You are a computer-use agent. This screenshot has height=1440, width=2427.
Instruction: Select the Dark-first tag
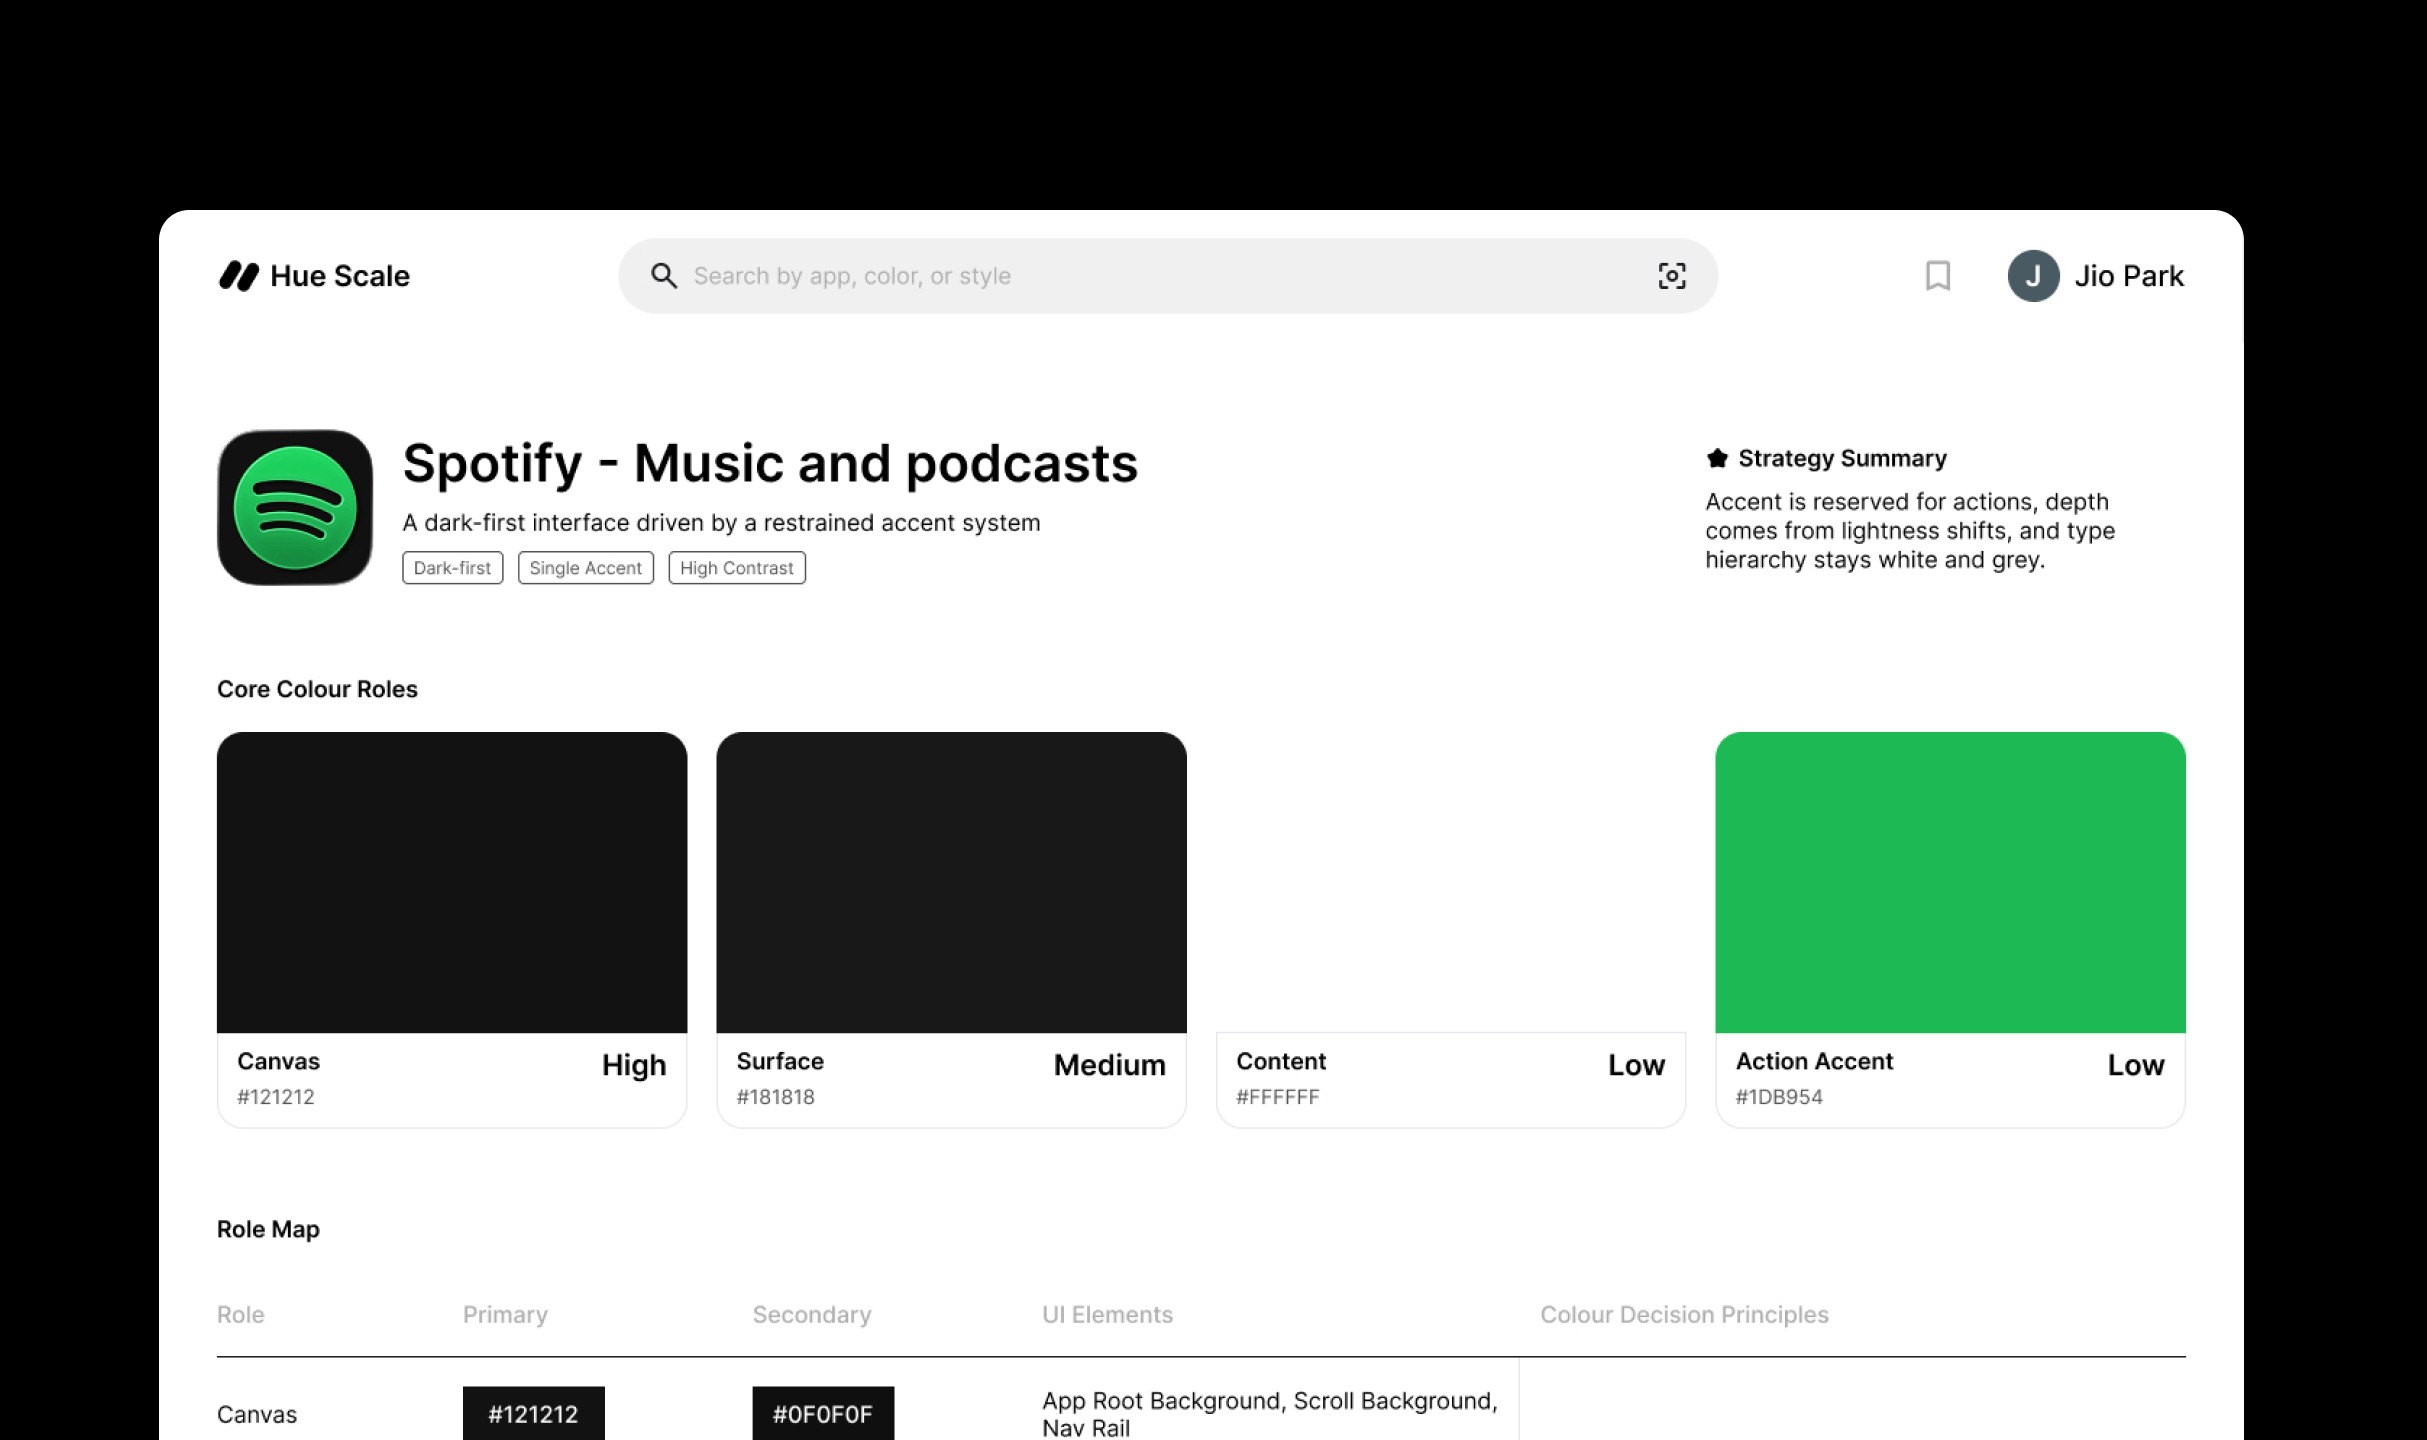452,568
